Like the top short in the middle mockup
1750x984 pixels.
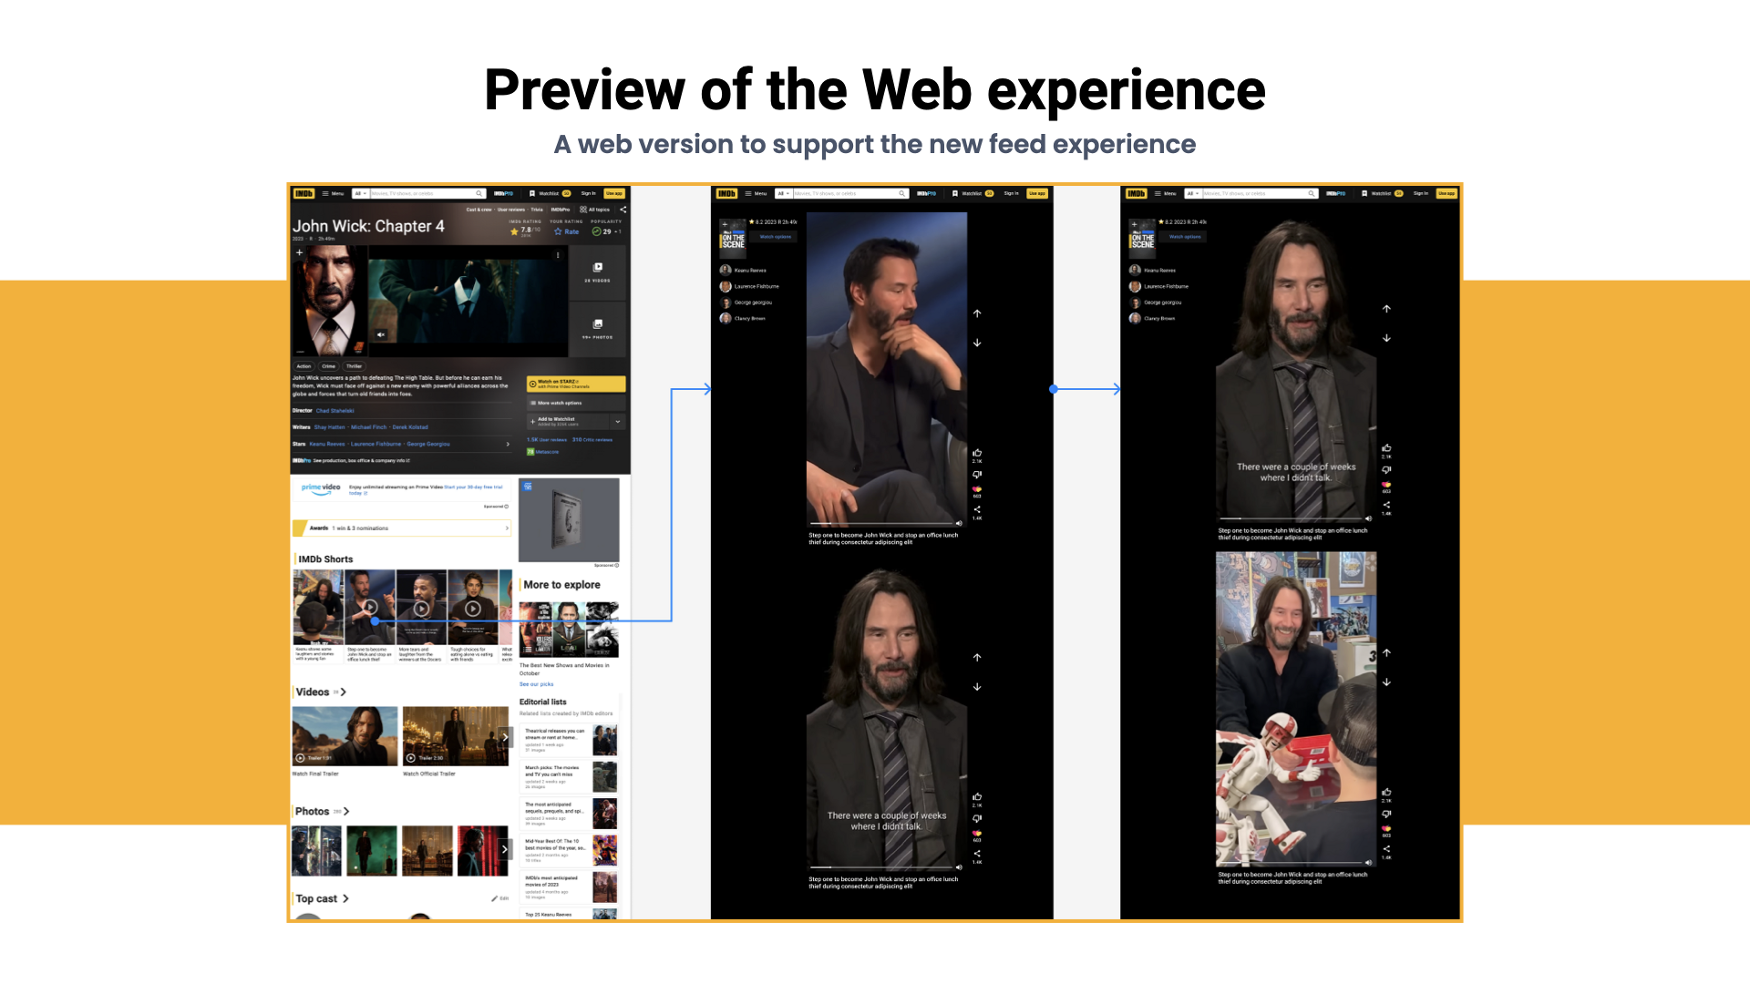pyautogui.click(x=977, y=453)
